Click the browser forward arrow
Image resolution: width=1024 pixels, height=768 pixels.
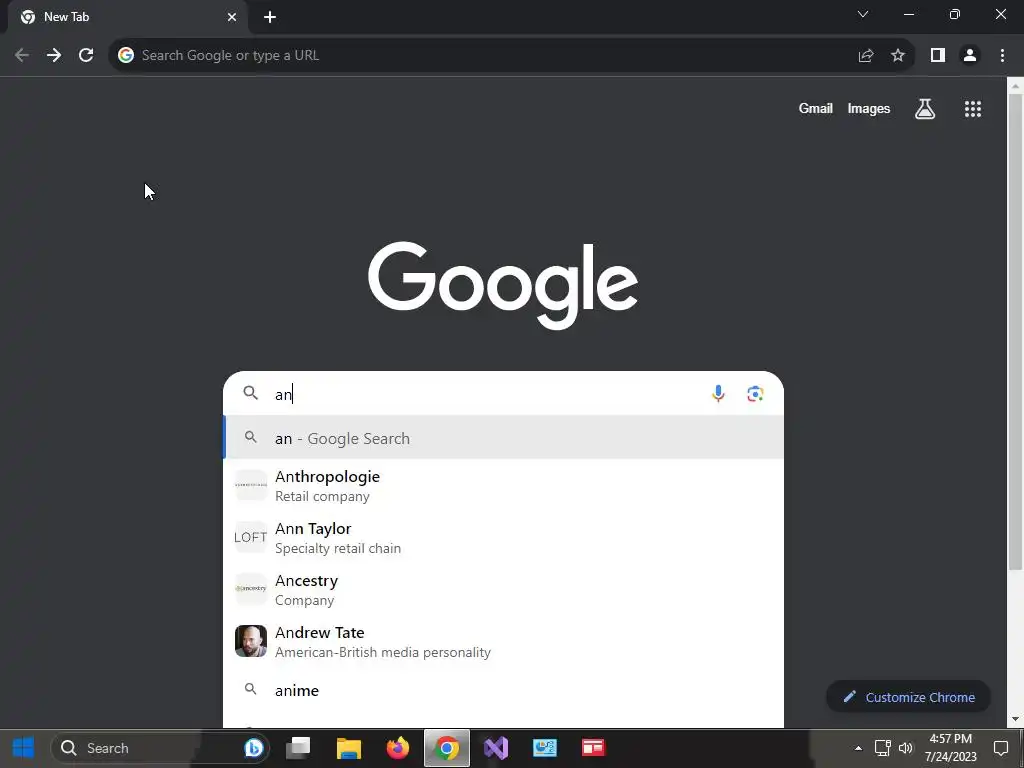[54, 56]
